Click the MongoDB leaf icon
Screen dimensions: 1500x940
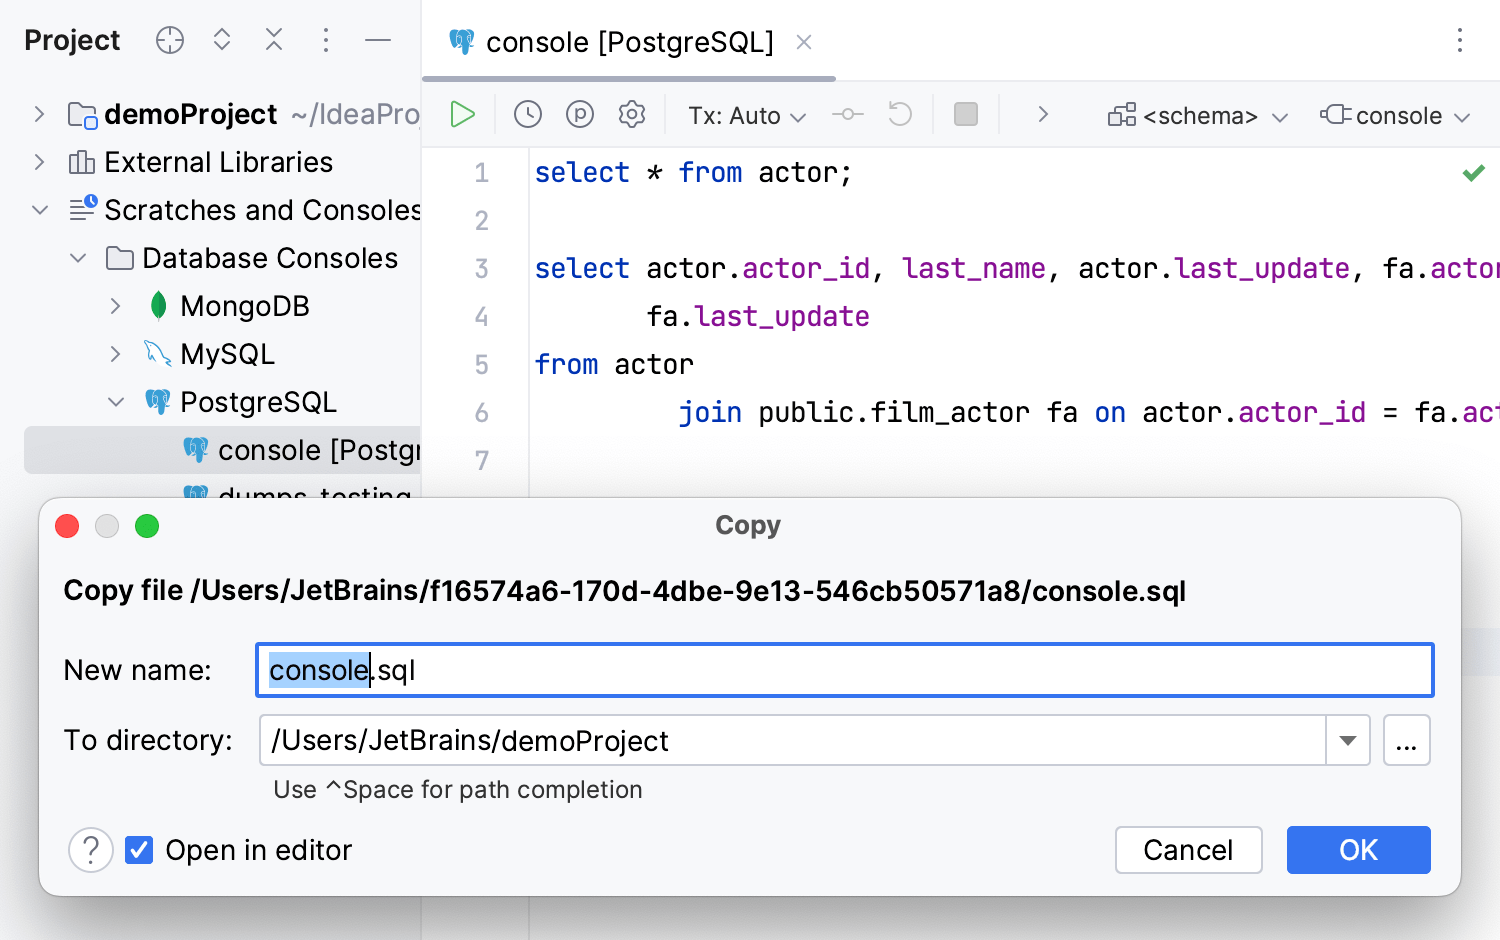point(158,306)
